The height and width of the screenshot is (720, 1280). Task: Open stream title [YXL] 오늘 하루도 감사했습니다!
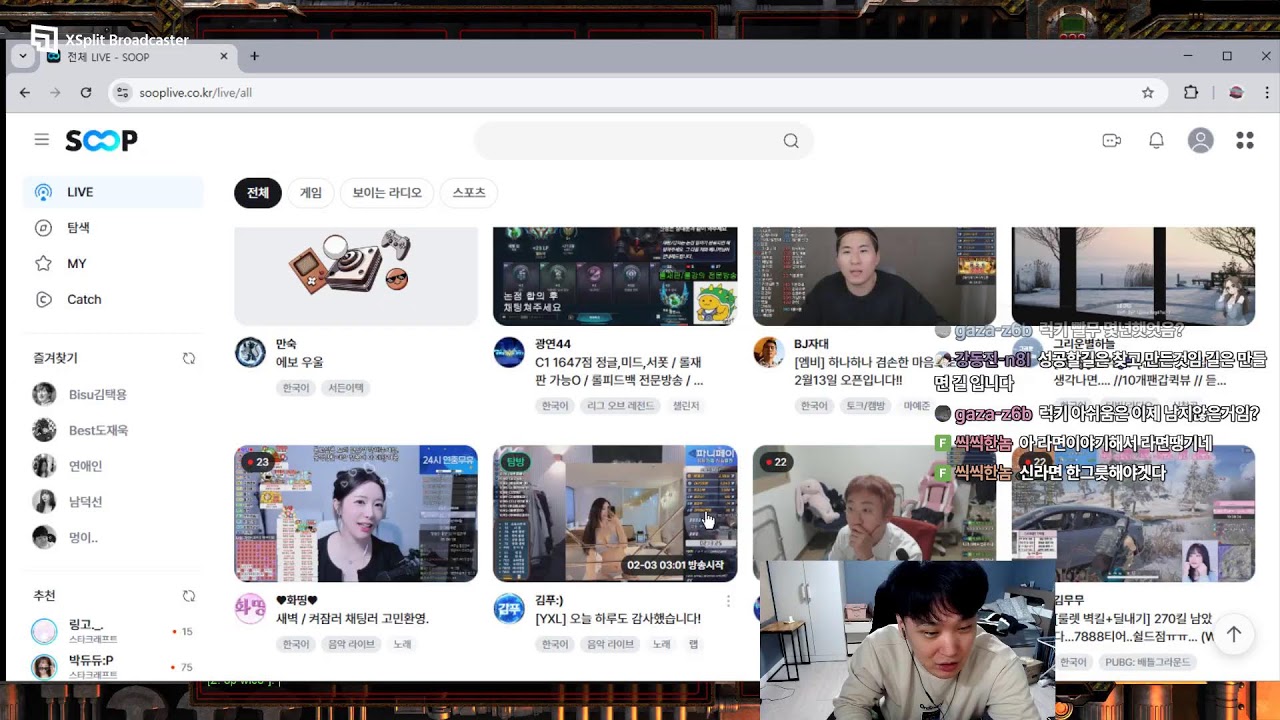coord(618,618)
